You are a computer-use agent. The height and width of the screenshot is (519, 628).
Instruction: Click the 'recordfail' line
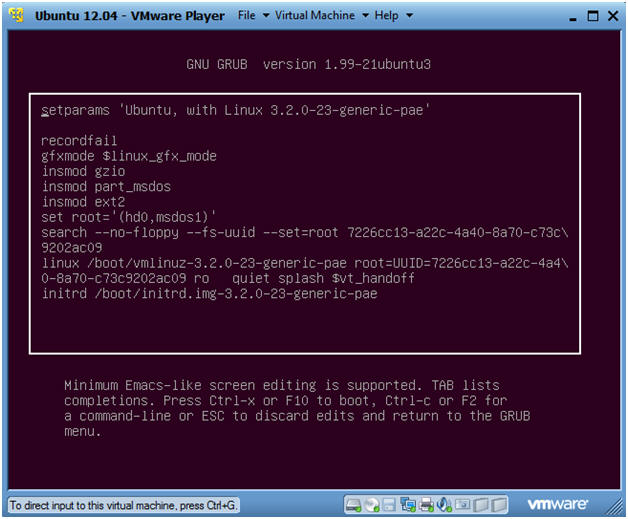(79, 141)
